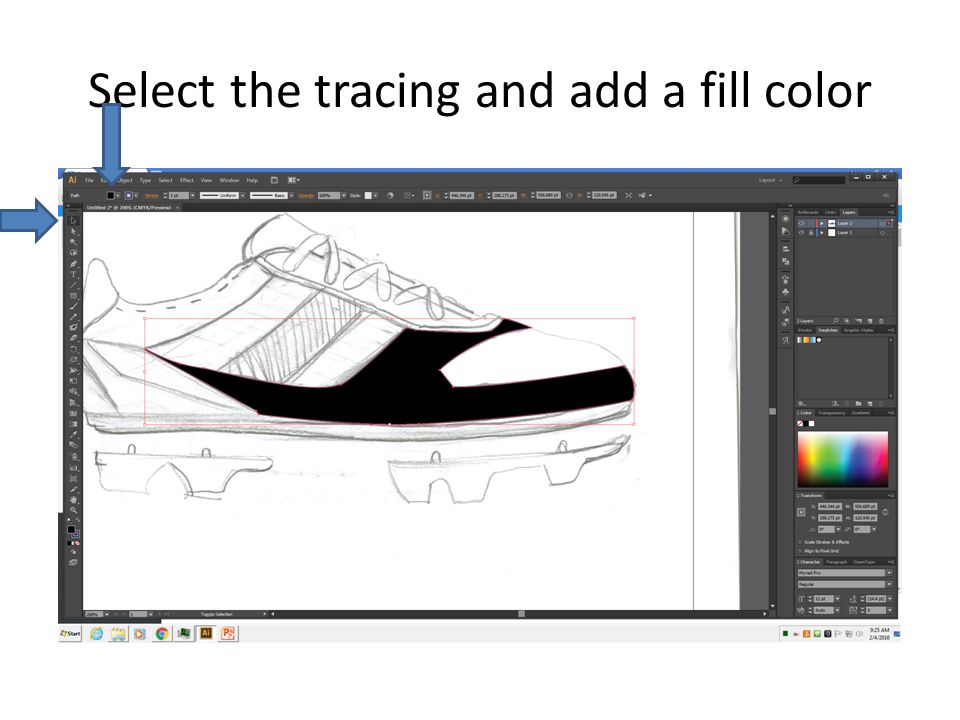Viewport: 960px width, 720px height.
Task: Select the Selection tool in tools panel
Action: (x=73, y=220)
